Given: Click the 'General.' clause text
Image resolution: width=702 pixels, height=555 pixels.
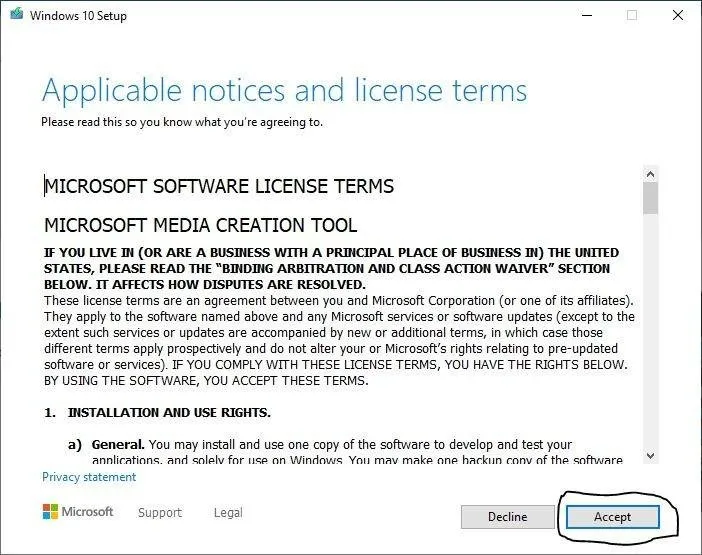Looking at the screenshot, I should coord(118,445).
